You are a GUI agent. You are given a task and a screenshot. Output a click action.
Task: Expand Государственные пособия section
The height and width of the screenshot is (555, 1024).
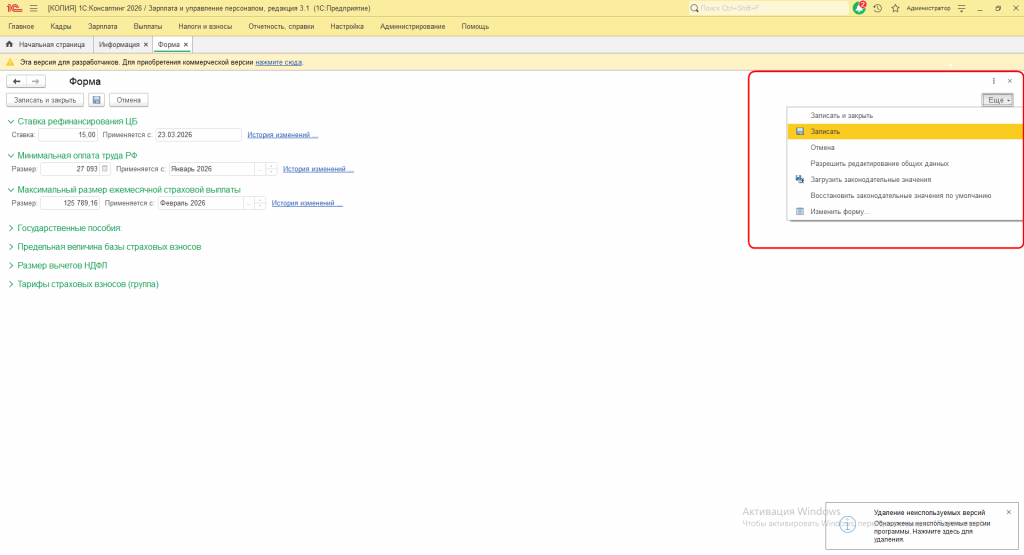10,228
